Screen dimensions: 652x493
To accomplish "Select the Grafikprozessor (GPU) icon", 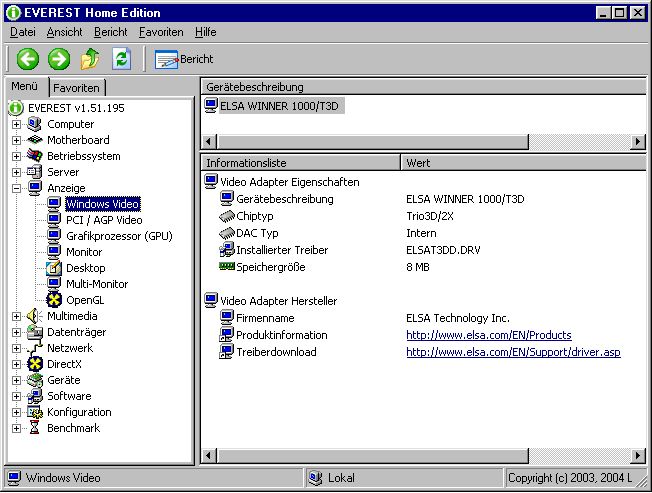I will pos(54,236).
